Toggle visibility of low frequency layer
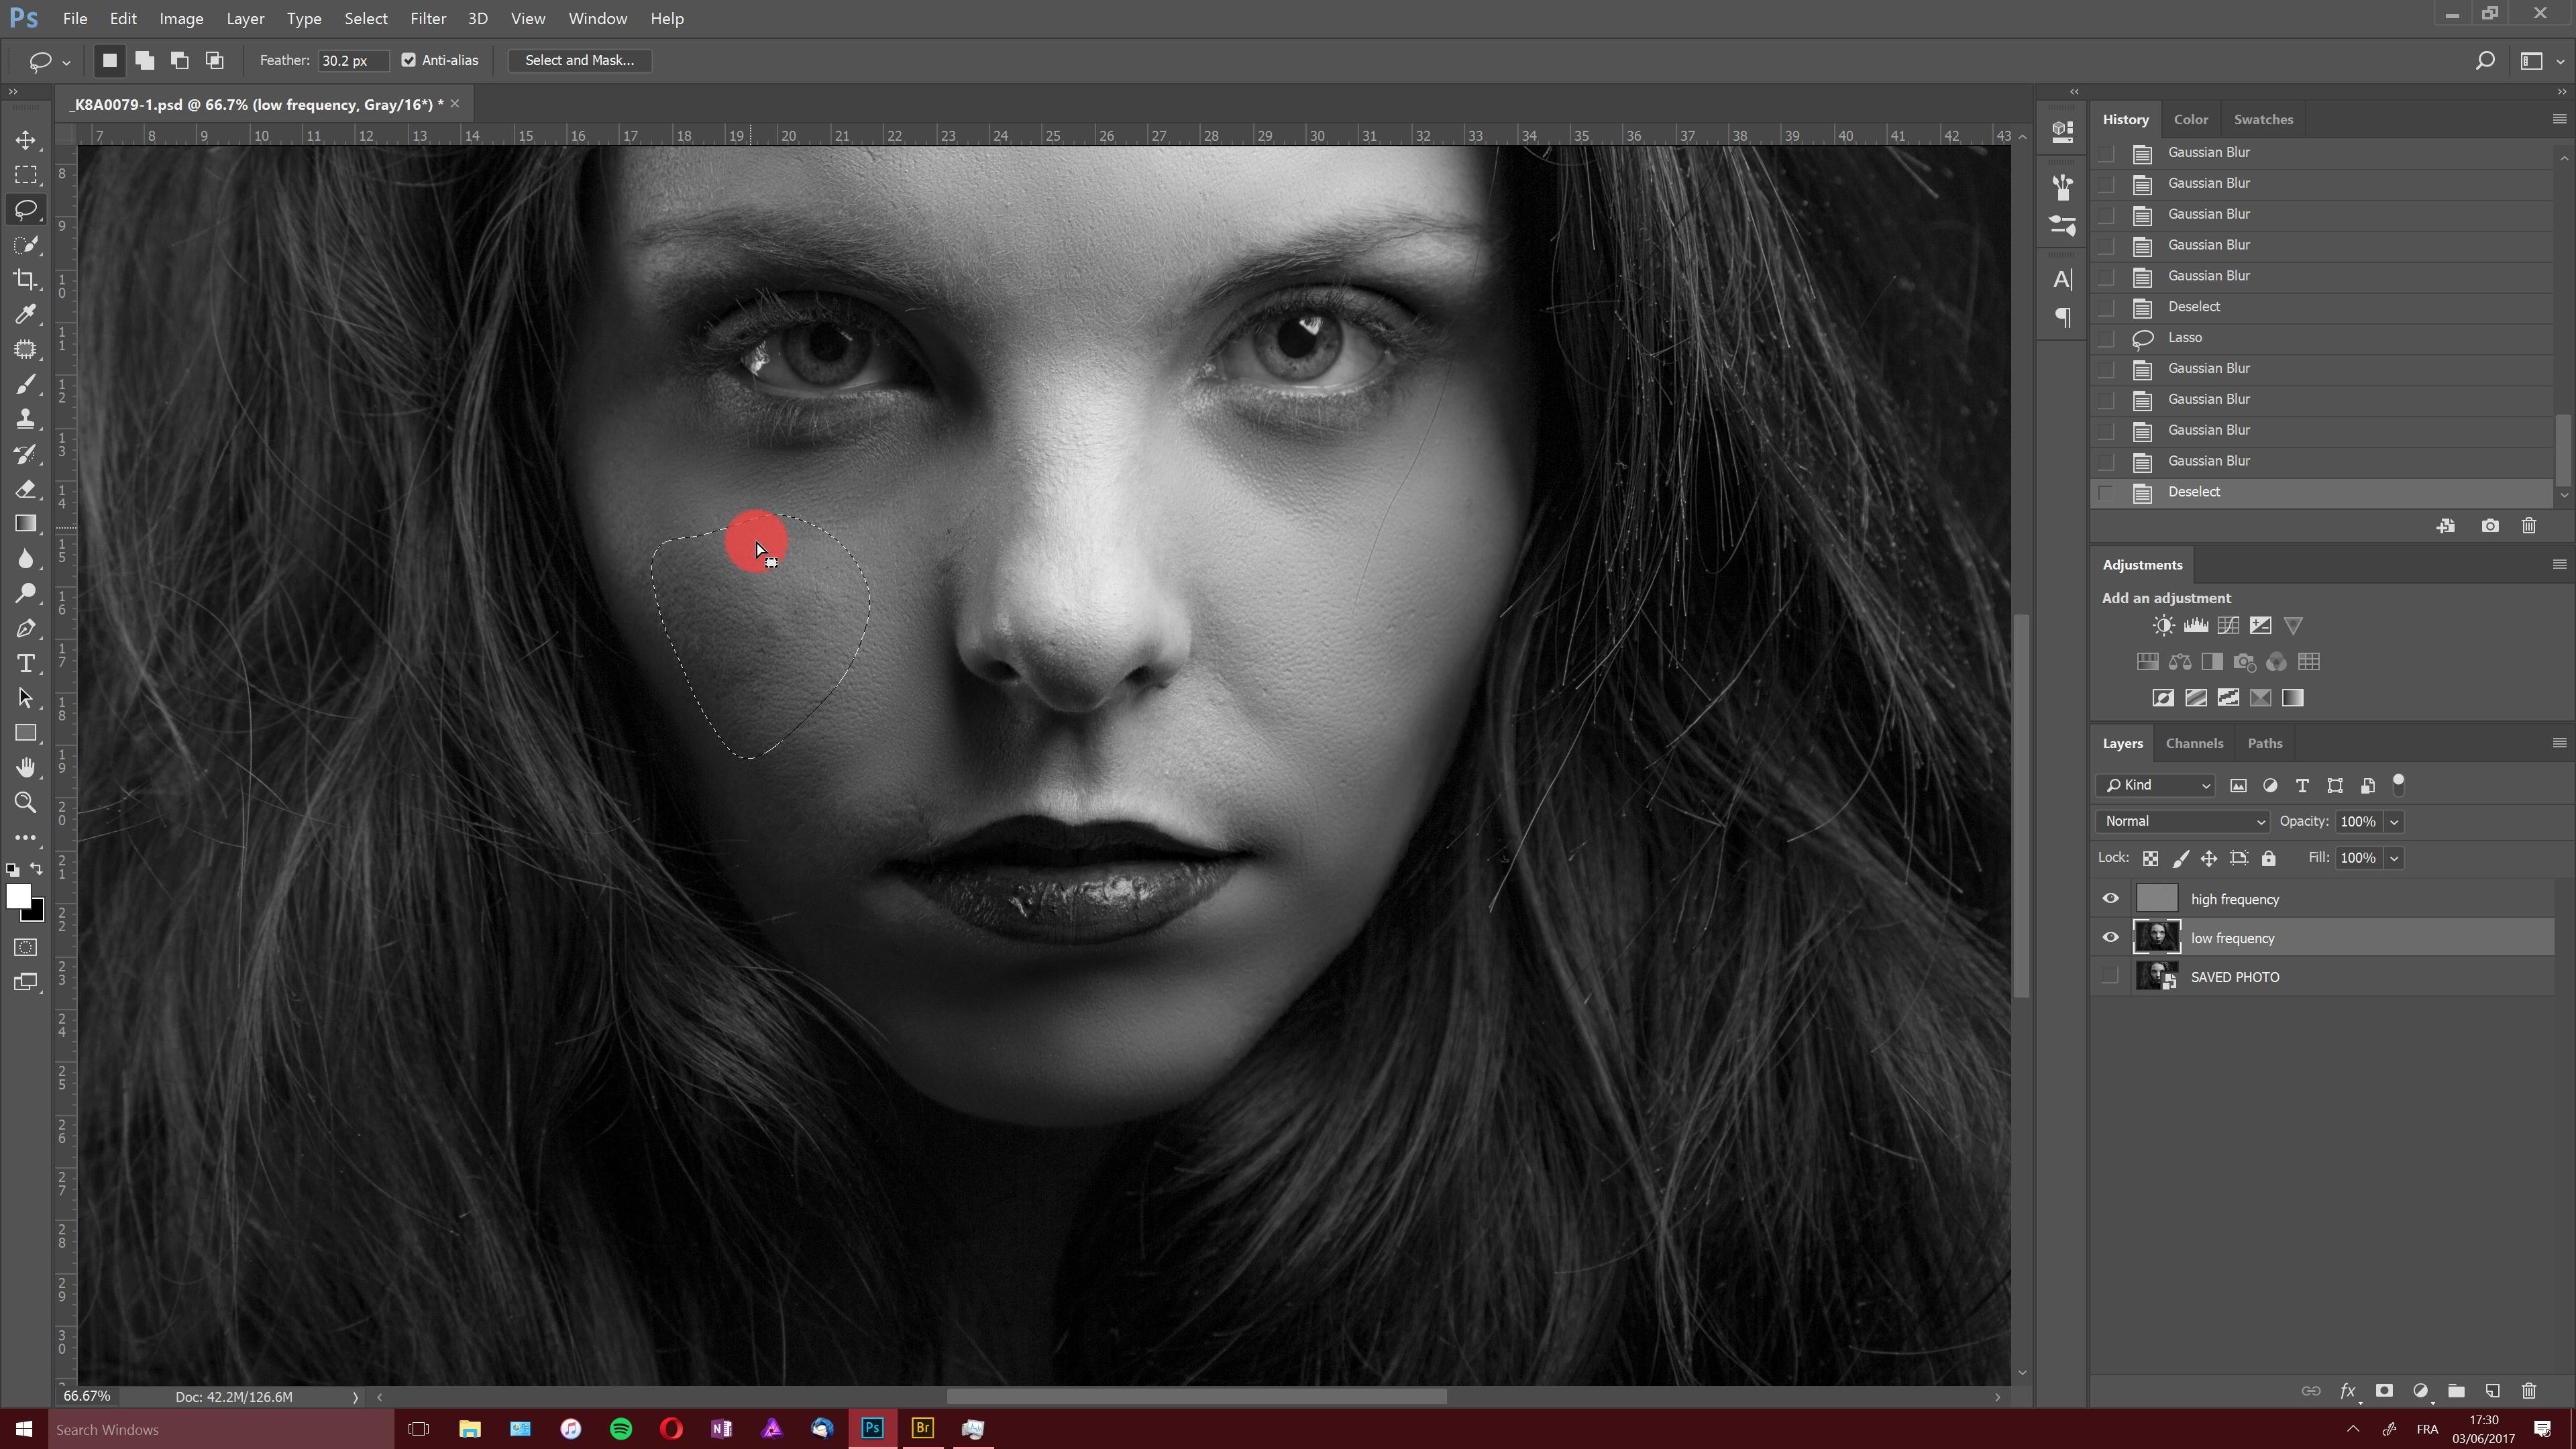This screenshot has width=2576, height=1449. click(x=2110, y=938)
